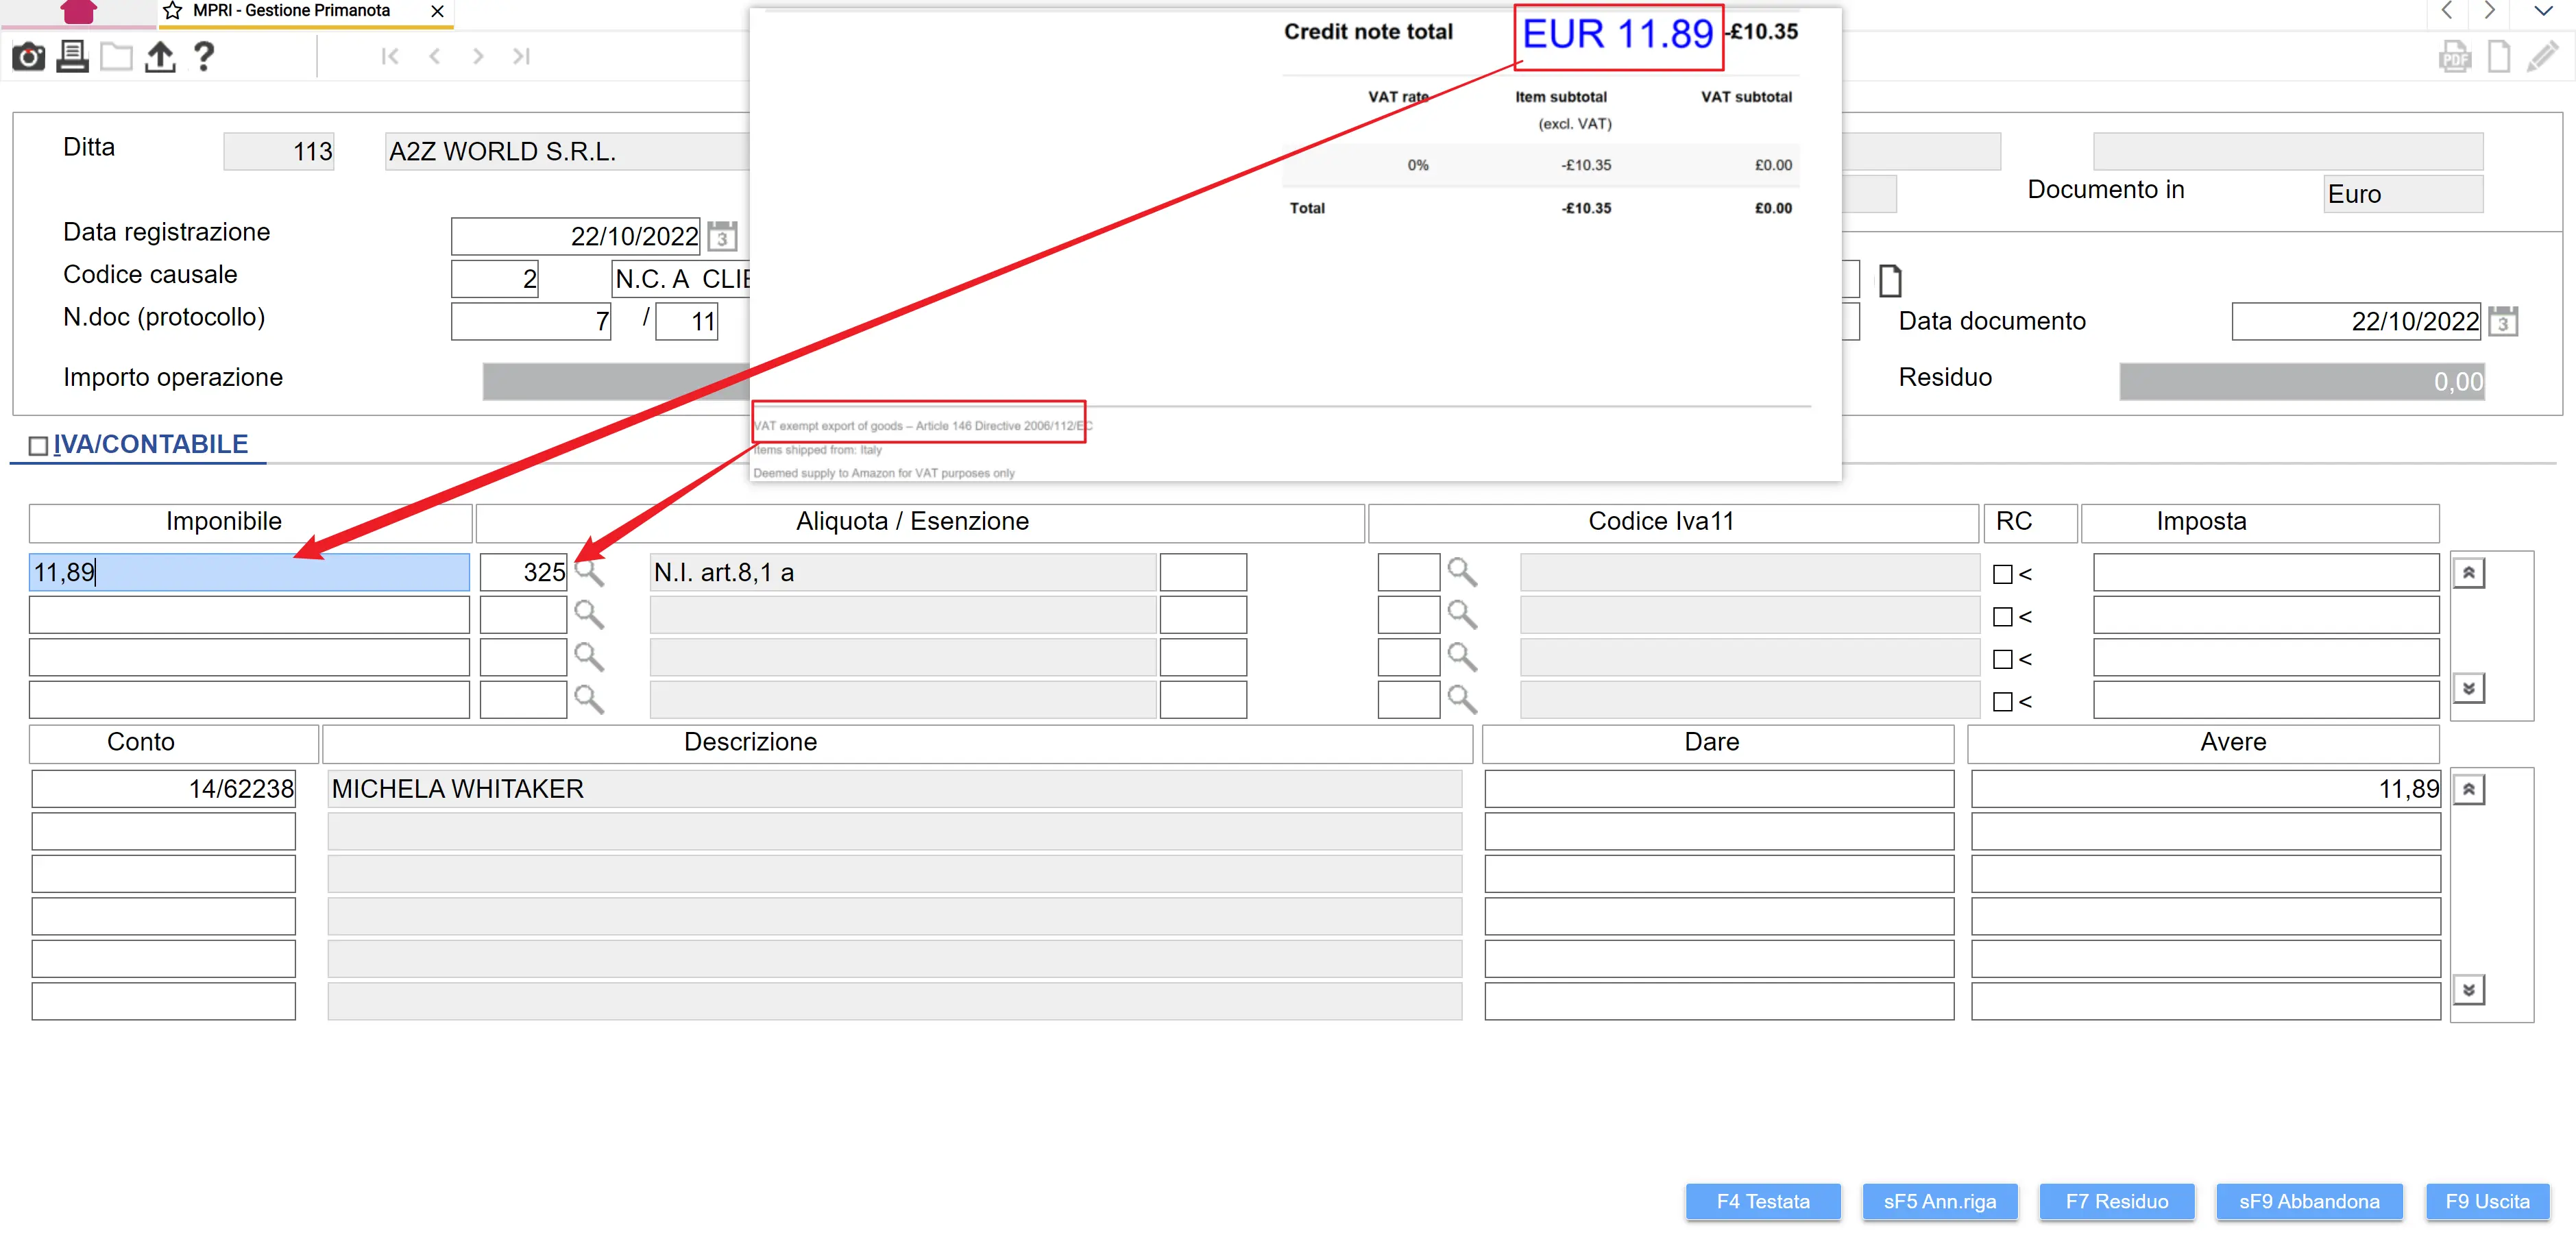This screenshot has height=1233, width=2576.
Task: Click the PDF export icon
Action: pyautogui.click(x=2453, y=56)
